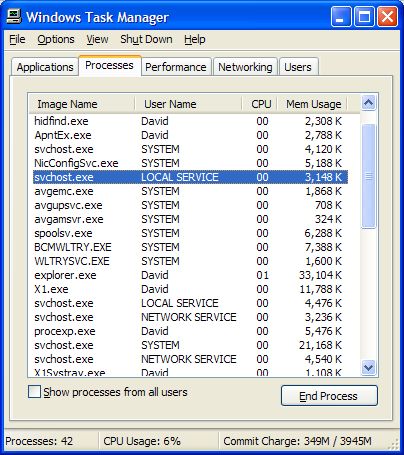Click the 7,388 K memory value
This screenshot has width=404, height=455.
[x=323, y=247]
